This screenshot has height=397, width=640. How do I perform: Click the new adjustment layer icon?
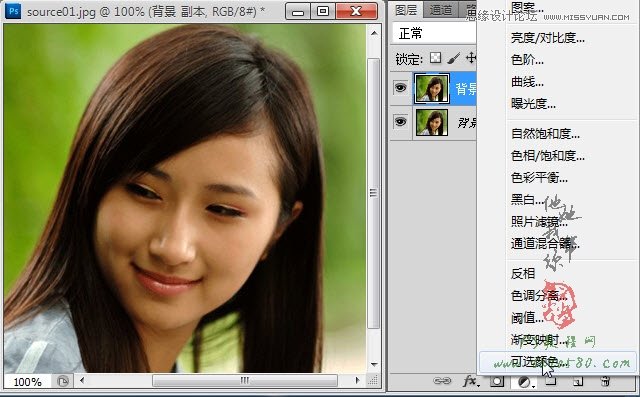coord(525,382)
